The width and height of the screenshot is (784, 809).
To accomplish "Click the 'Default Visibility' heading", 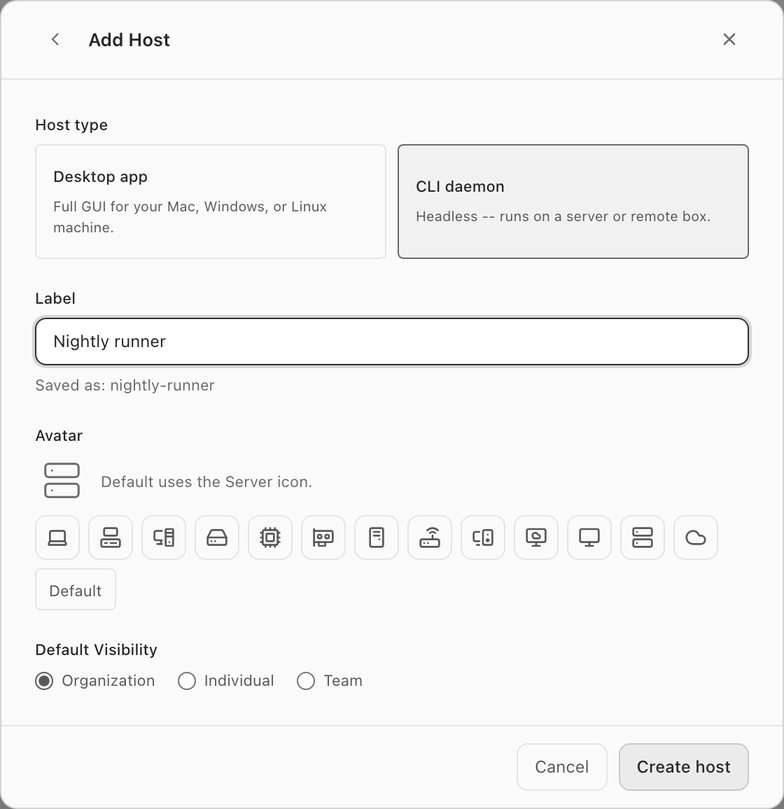I will pyautogui.click(x=96, y=650).
